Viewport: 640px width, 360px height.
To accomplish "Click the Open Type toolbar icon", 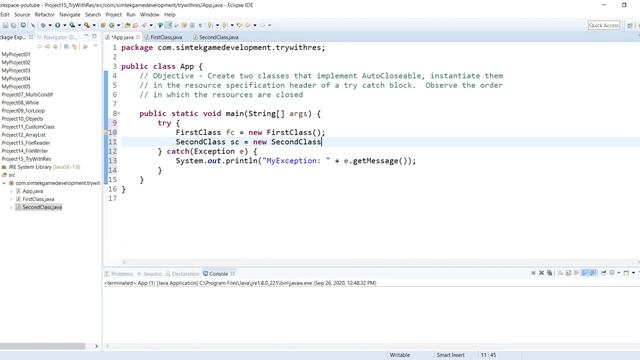I will 127,25.
